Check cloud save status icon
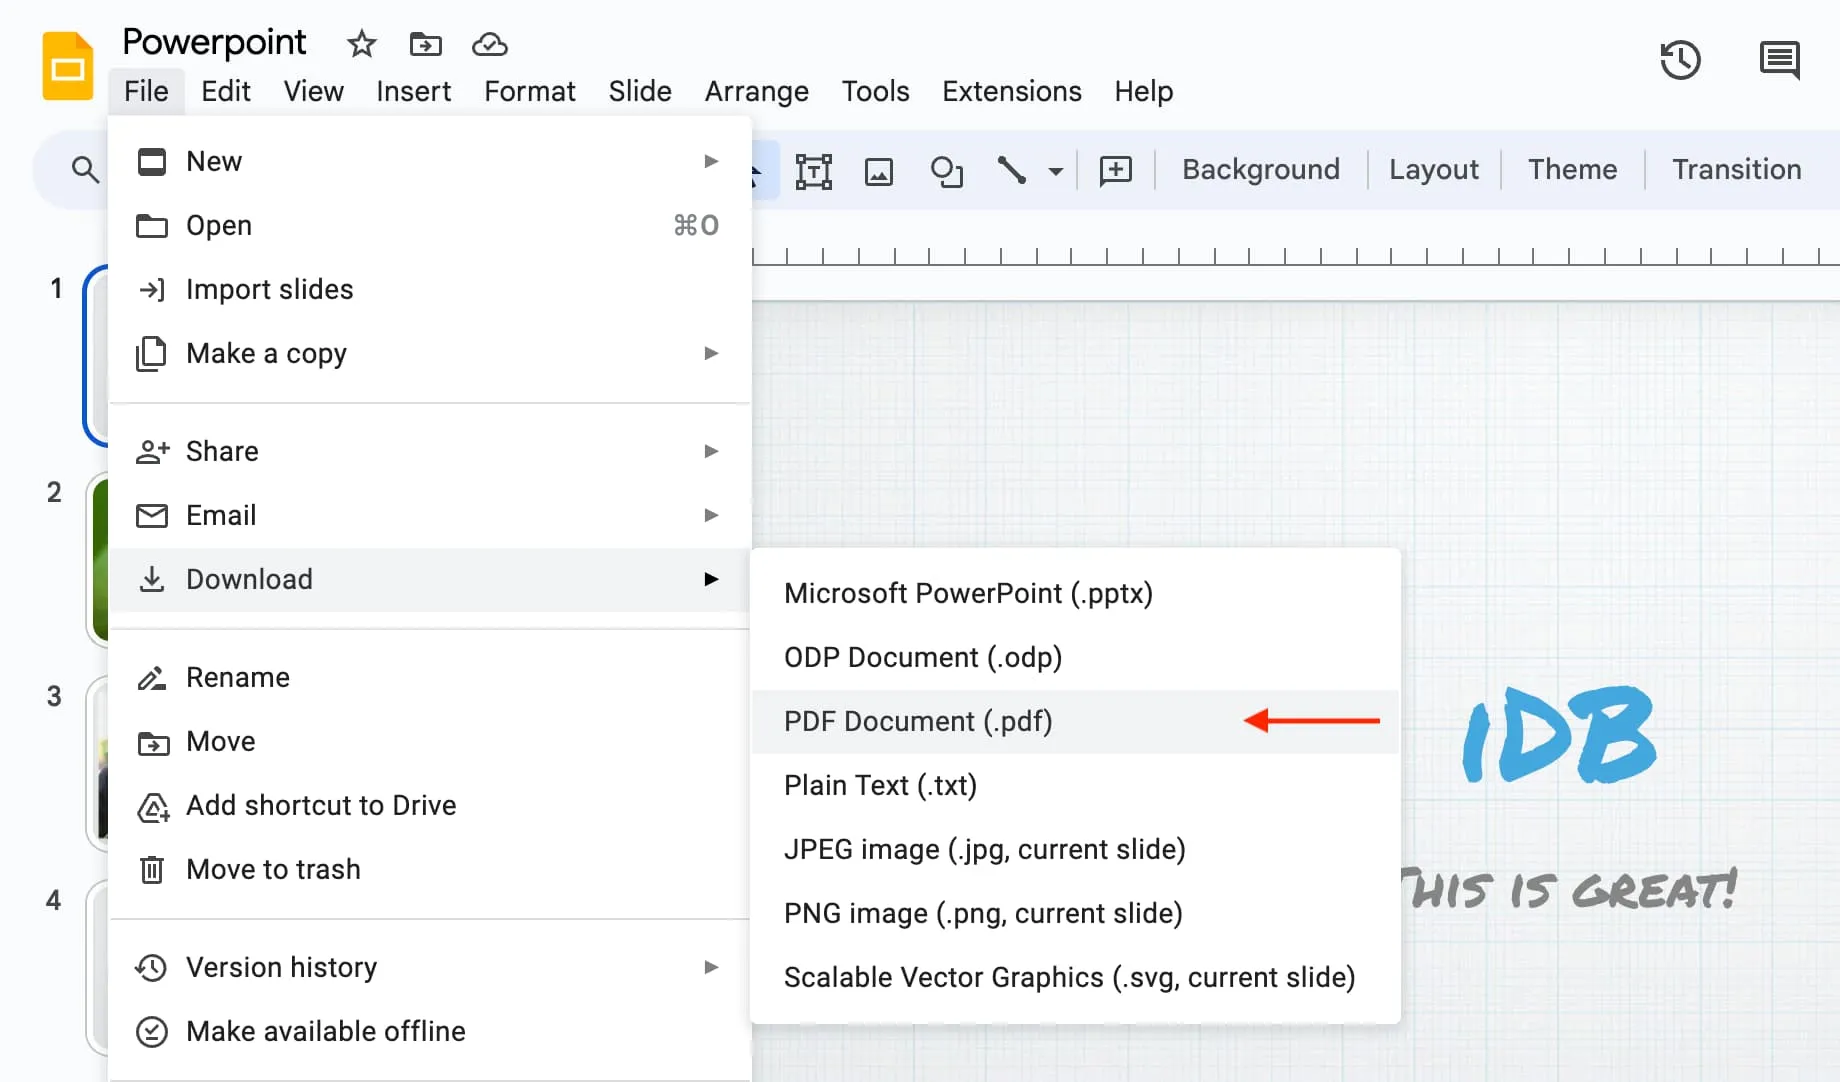The width and height of the screenshot is (1840, 1082). point(489,44)
